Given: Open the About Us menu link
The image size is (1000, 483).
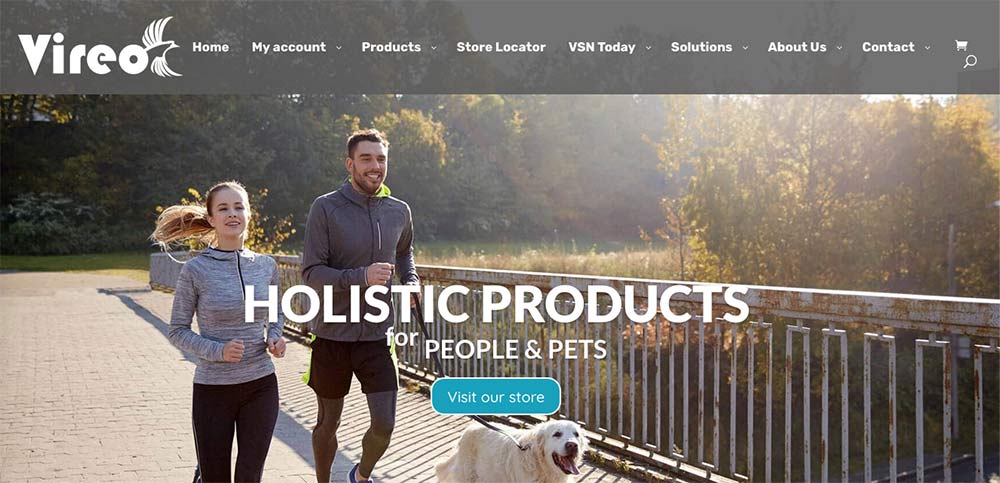Looking at the screenshot, I should pos(797,47).
